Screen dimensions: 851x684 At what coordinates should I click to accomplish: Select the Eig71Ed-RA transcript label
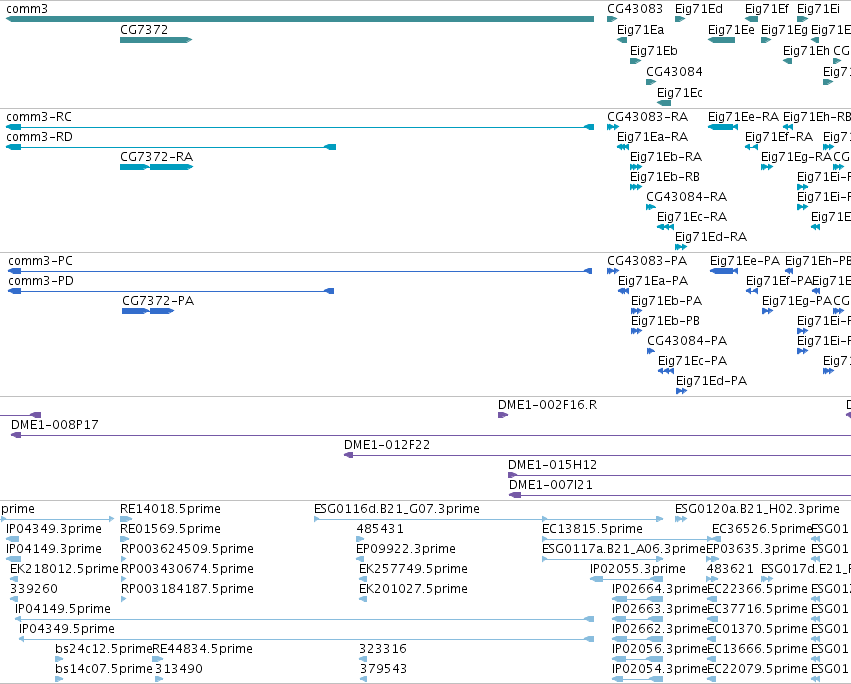point(710,237)
